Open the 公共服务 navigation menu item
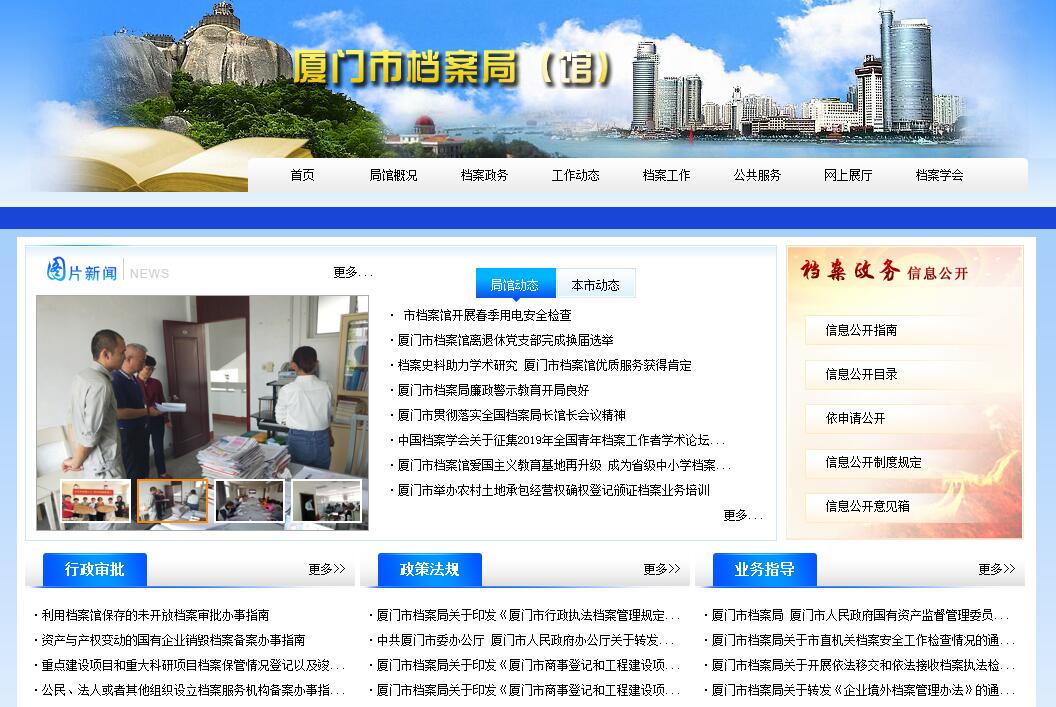This screenshot has width=1056, height=707. click(757, 175)
